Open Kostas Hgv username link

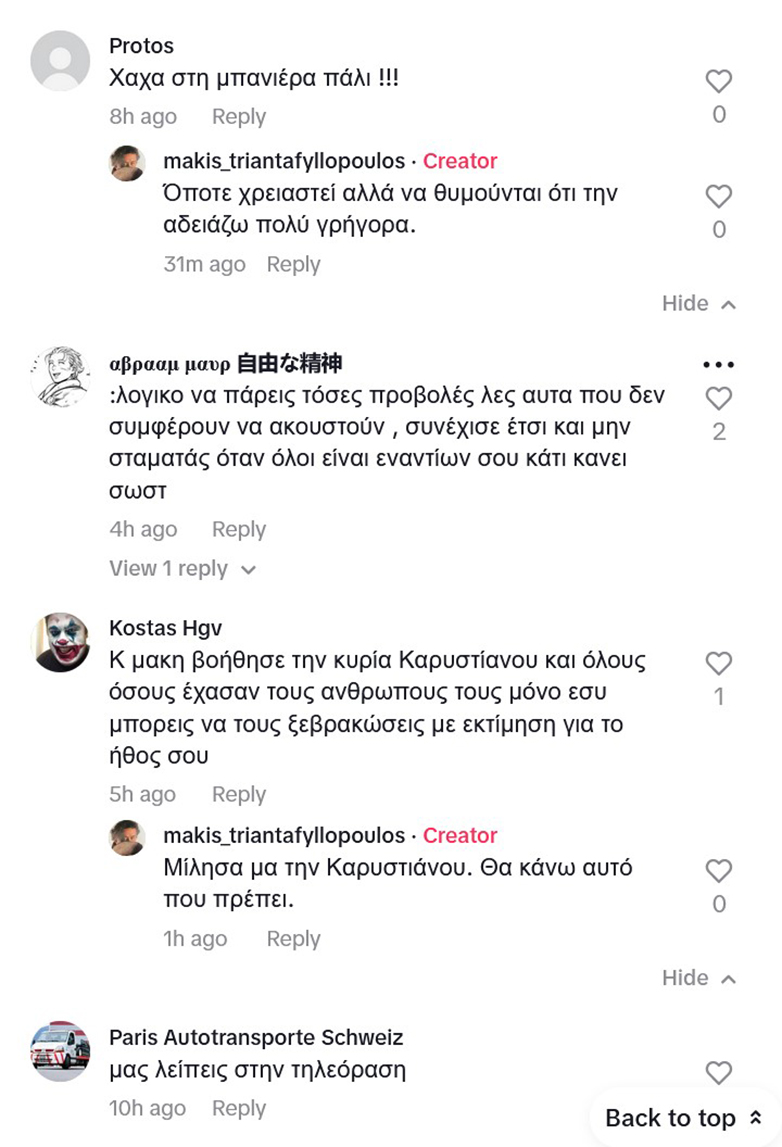[165, 628]
